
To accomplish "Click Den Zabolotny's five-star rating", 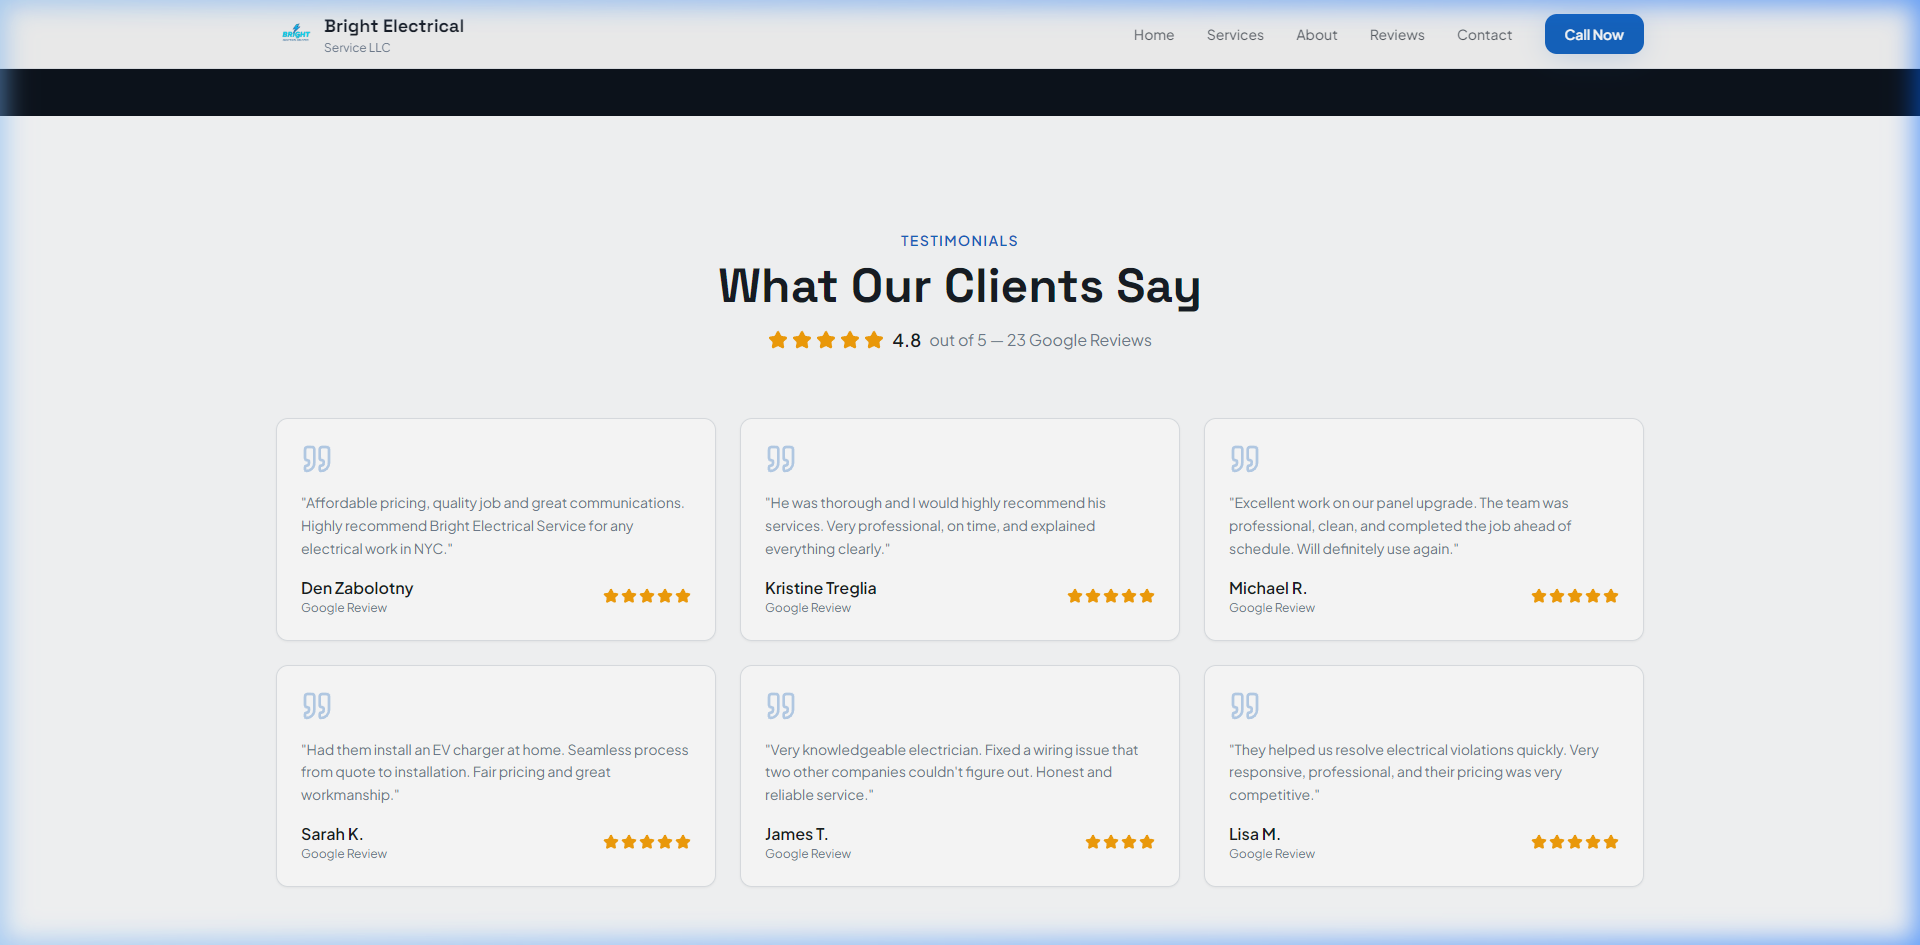I will pos(646,596).
